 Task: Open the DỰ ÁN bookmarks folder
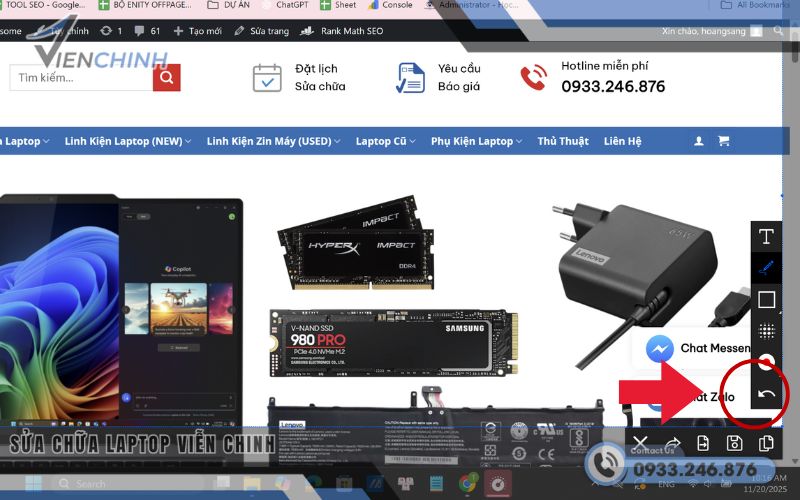click(229, 5)
